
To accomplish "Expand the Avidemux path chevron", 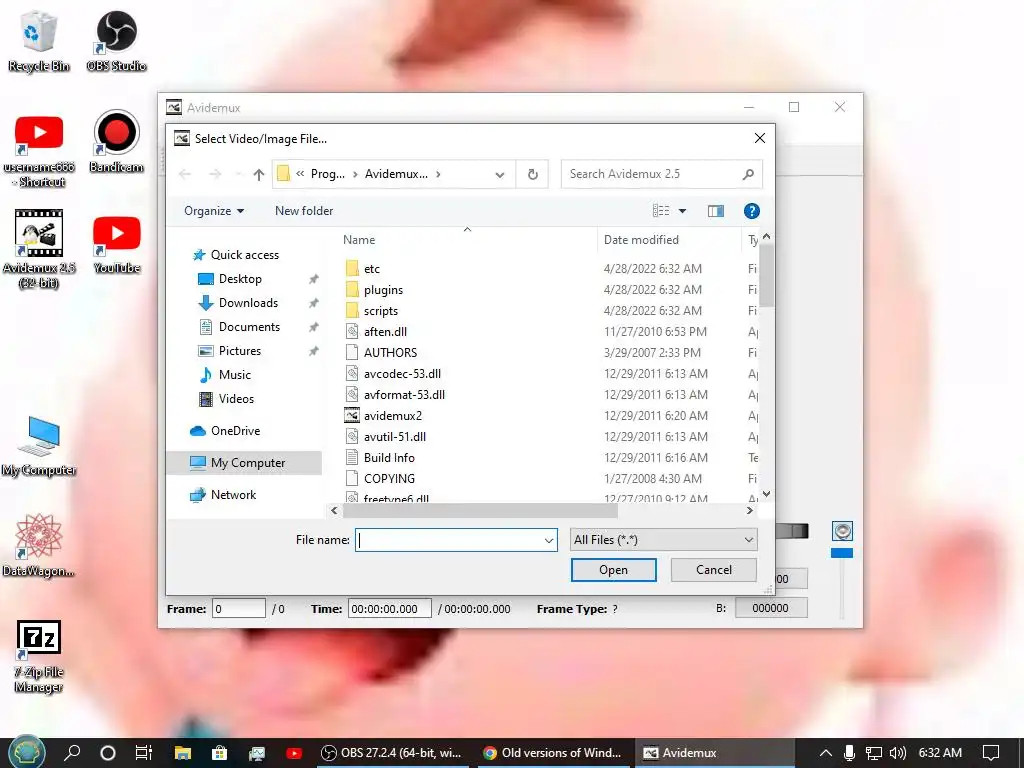I will click(x=438, y=174).
